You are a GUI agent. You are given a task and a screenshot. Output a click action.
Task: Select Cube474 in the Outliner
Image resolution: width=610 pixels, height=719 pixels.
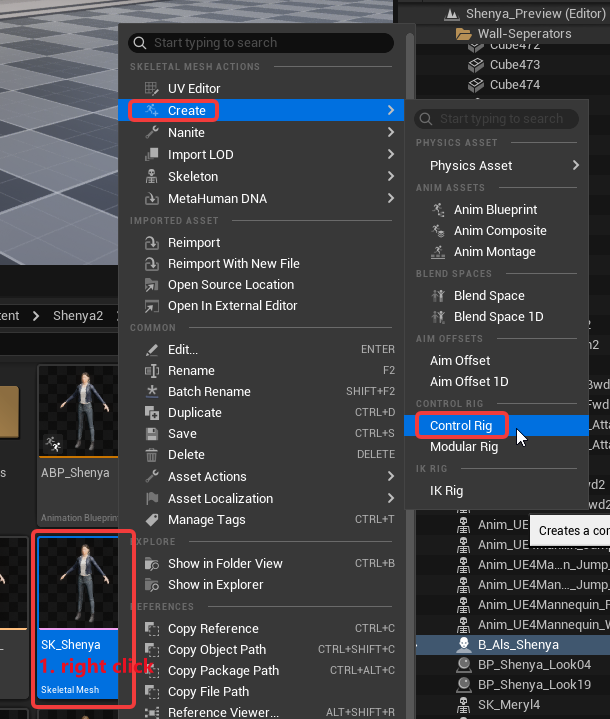(515, 85)
